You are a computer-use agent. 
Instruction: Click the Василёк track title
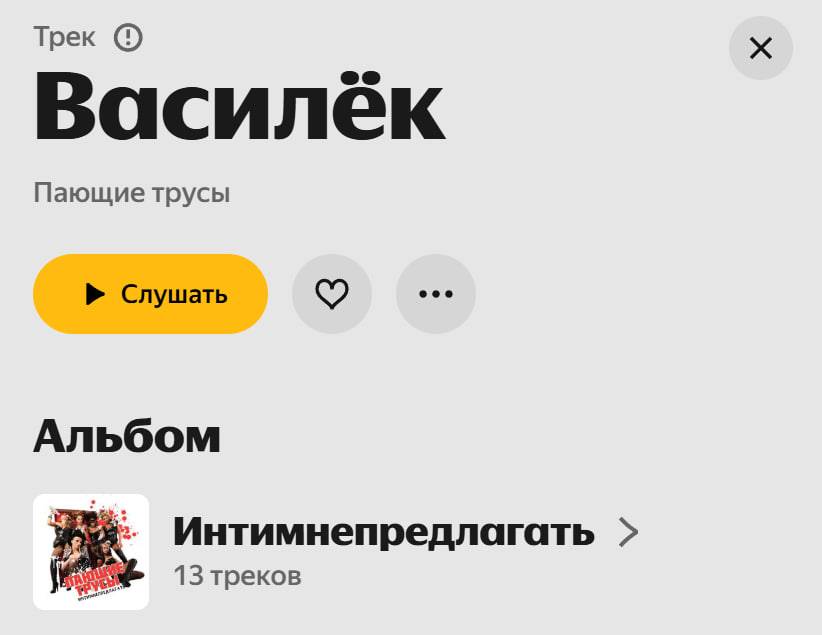coord(239,107)
